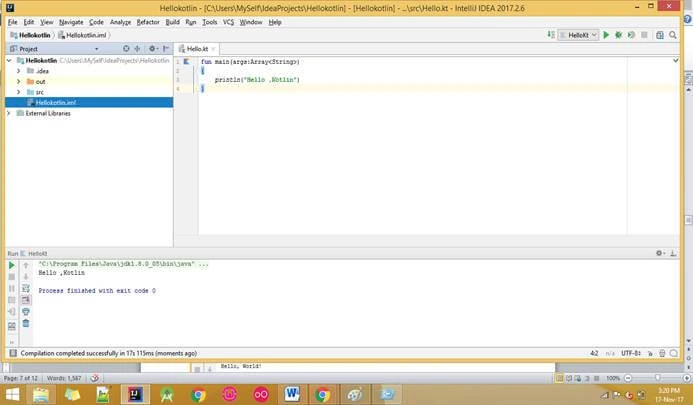The width and height of the screenshot is (693, 405).
Task: Toggle read-only lock icon in status bar
Action: [650, 353]
